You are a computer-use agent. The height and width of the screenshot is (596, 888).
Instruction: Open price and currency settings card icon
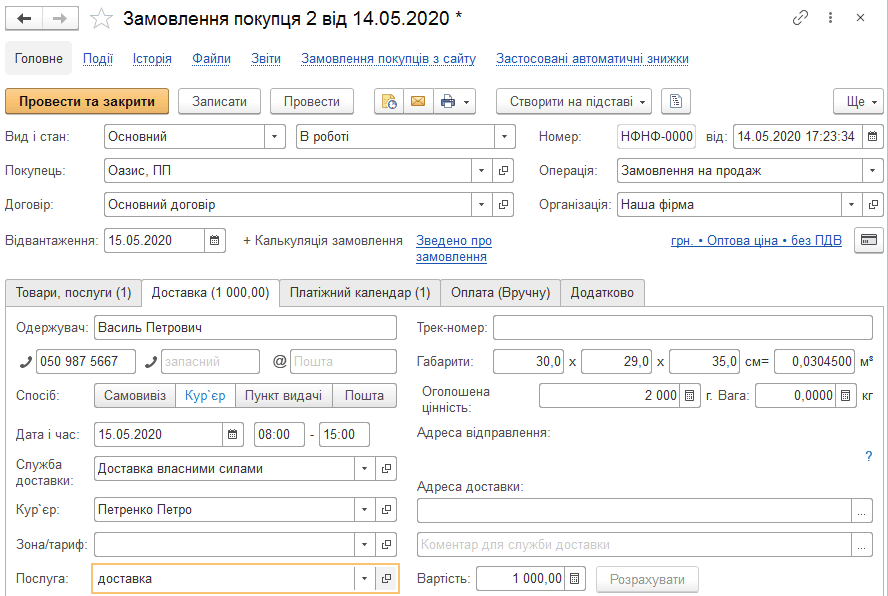[x=869, y=240]
